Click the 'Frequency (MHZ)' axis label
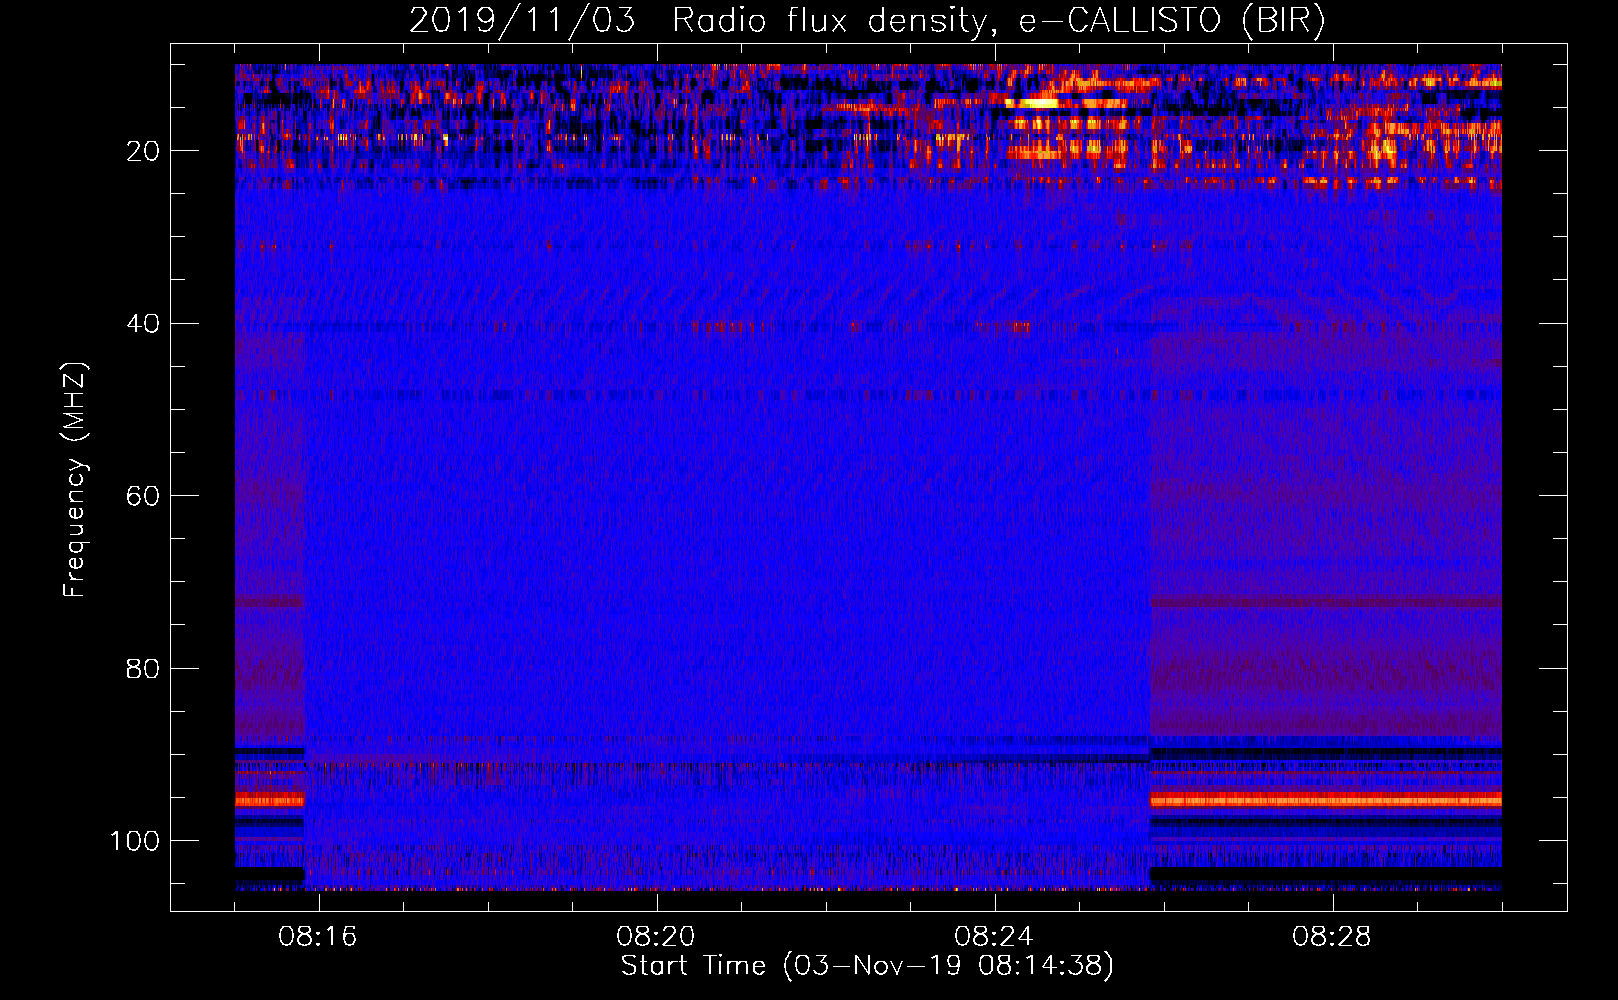Image resolution: width=1618 pixels, height=1000 pixels. click(75, 480)
